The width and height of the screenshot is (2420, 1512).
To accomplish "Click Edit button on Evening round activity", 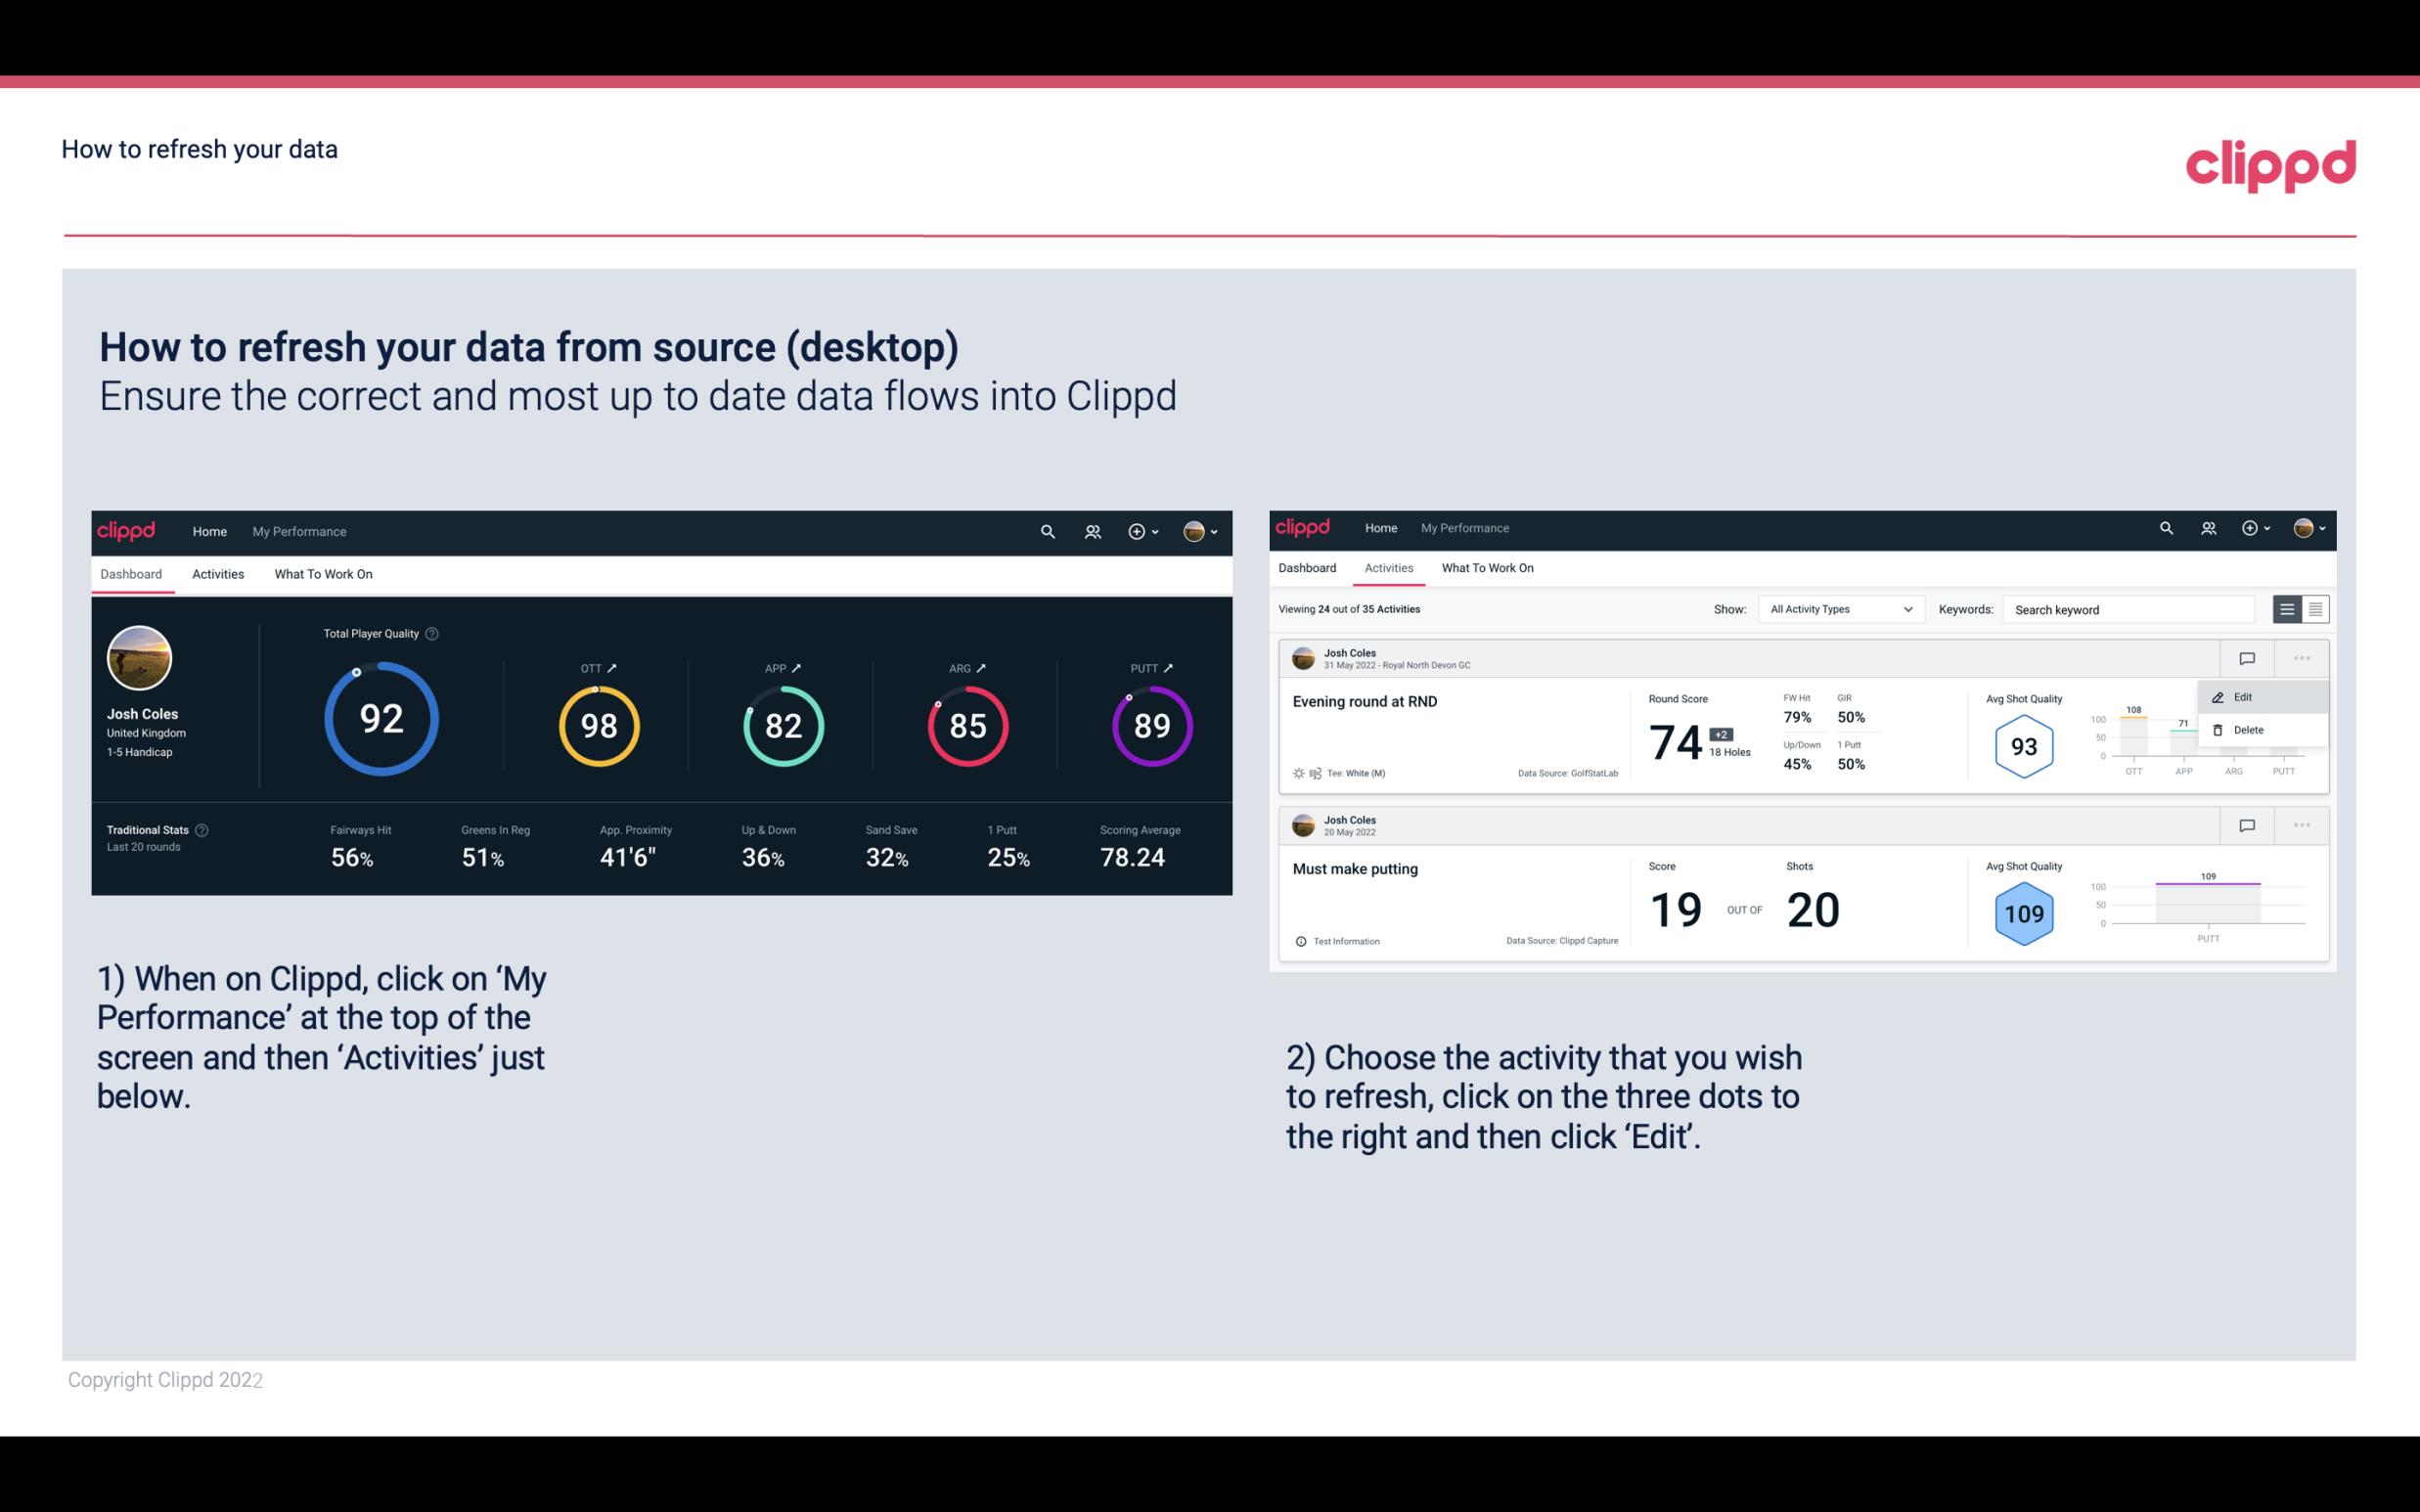I will 2246,696.
